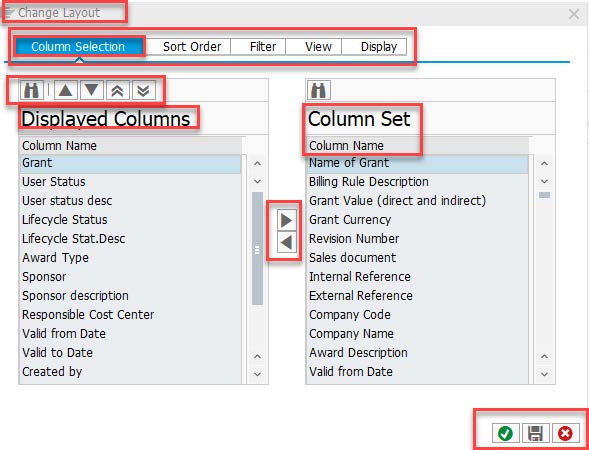This screenshot has height=450, width=589.
Task: Click Column Name header in Displayed Columns
Action: (130, 146)
